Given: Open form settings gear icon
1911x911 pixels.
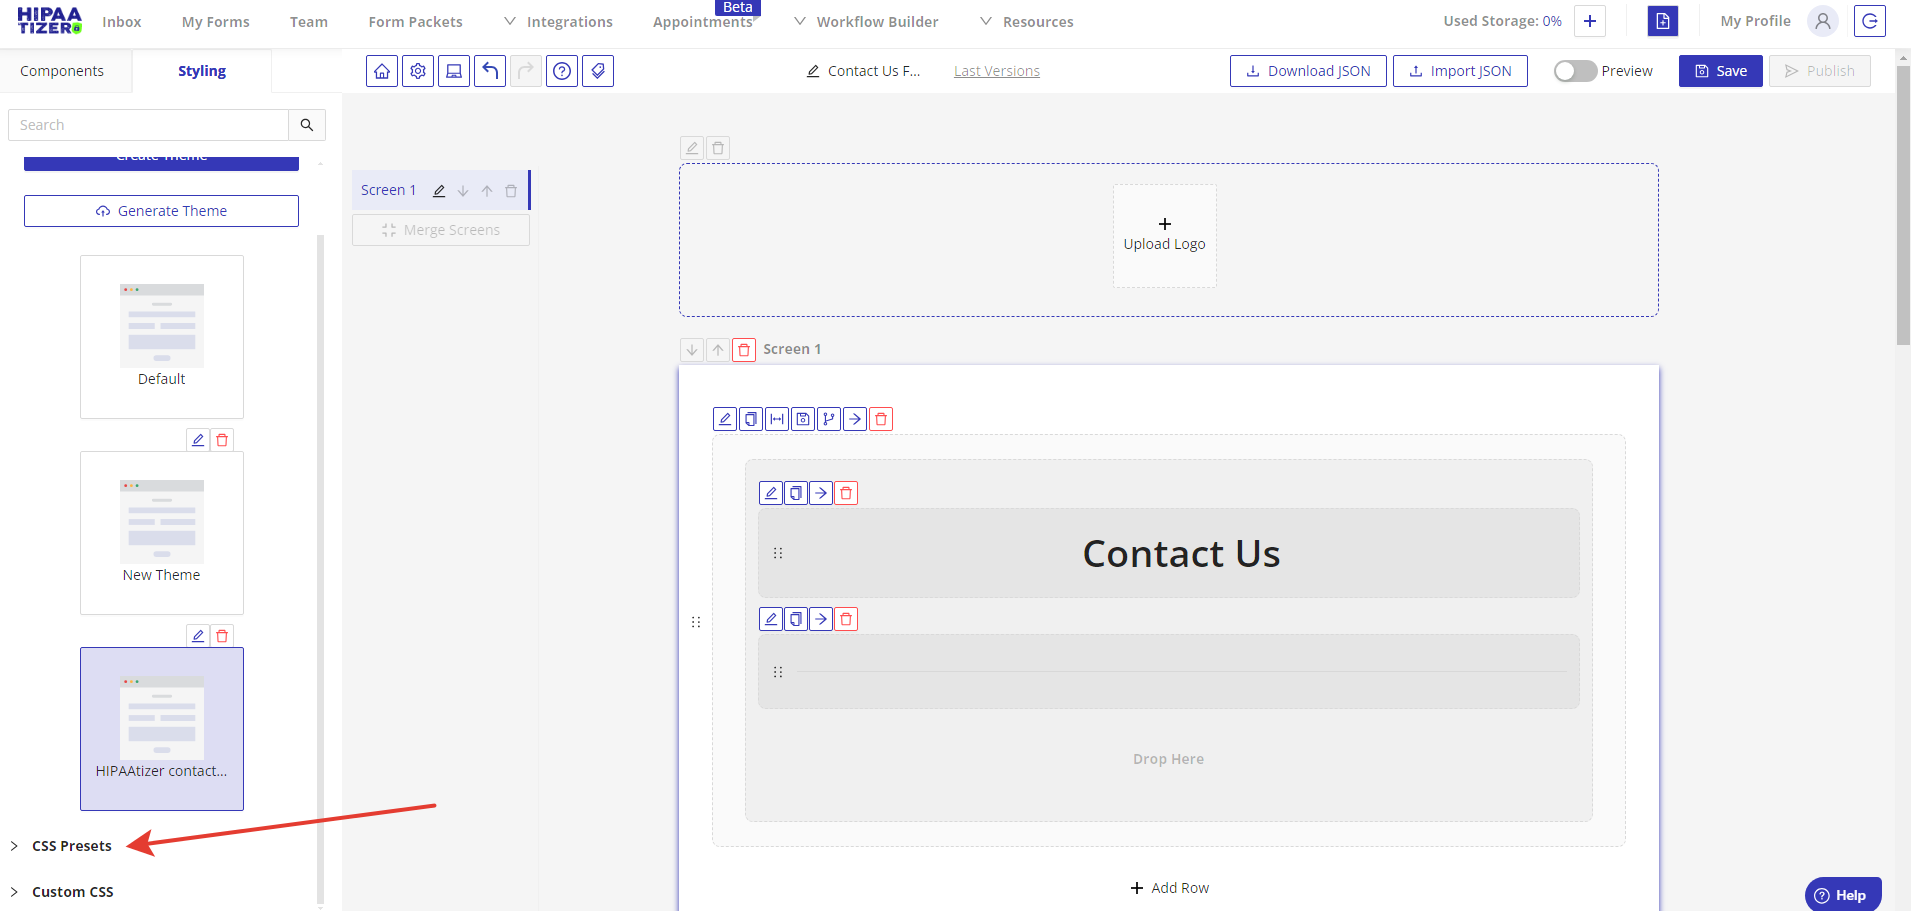Looking at the screenshot, I should click(418, 71).
